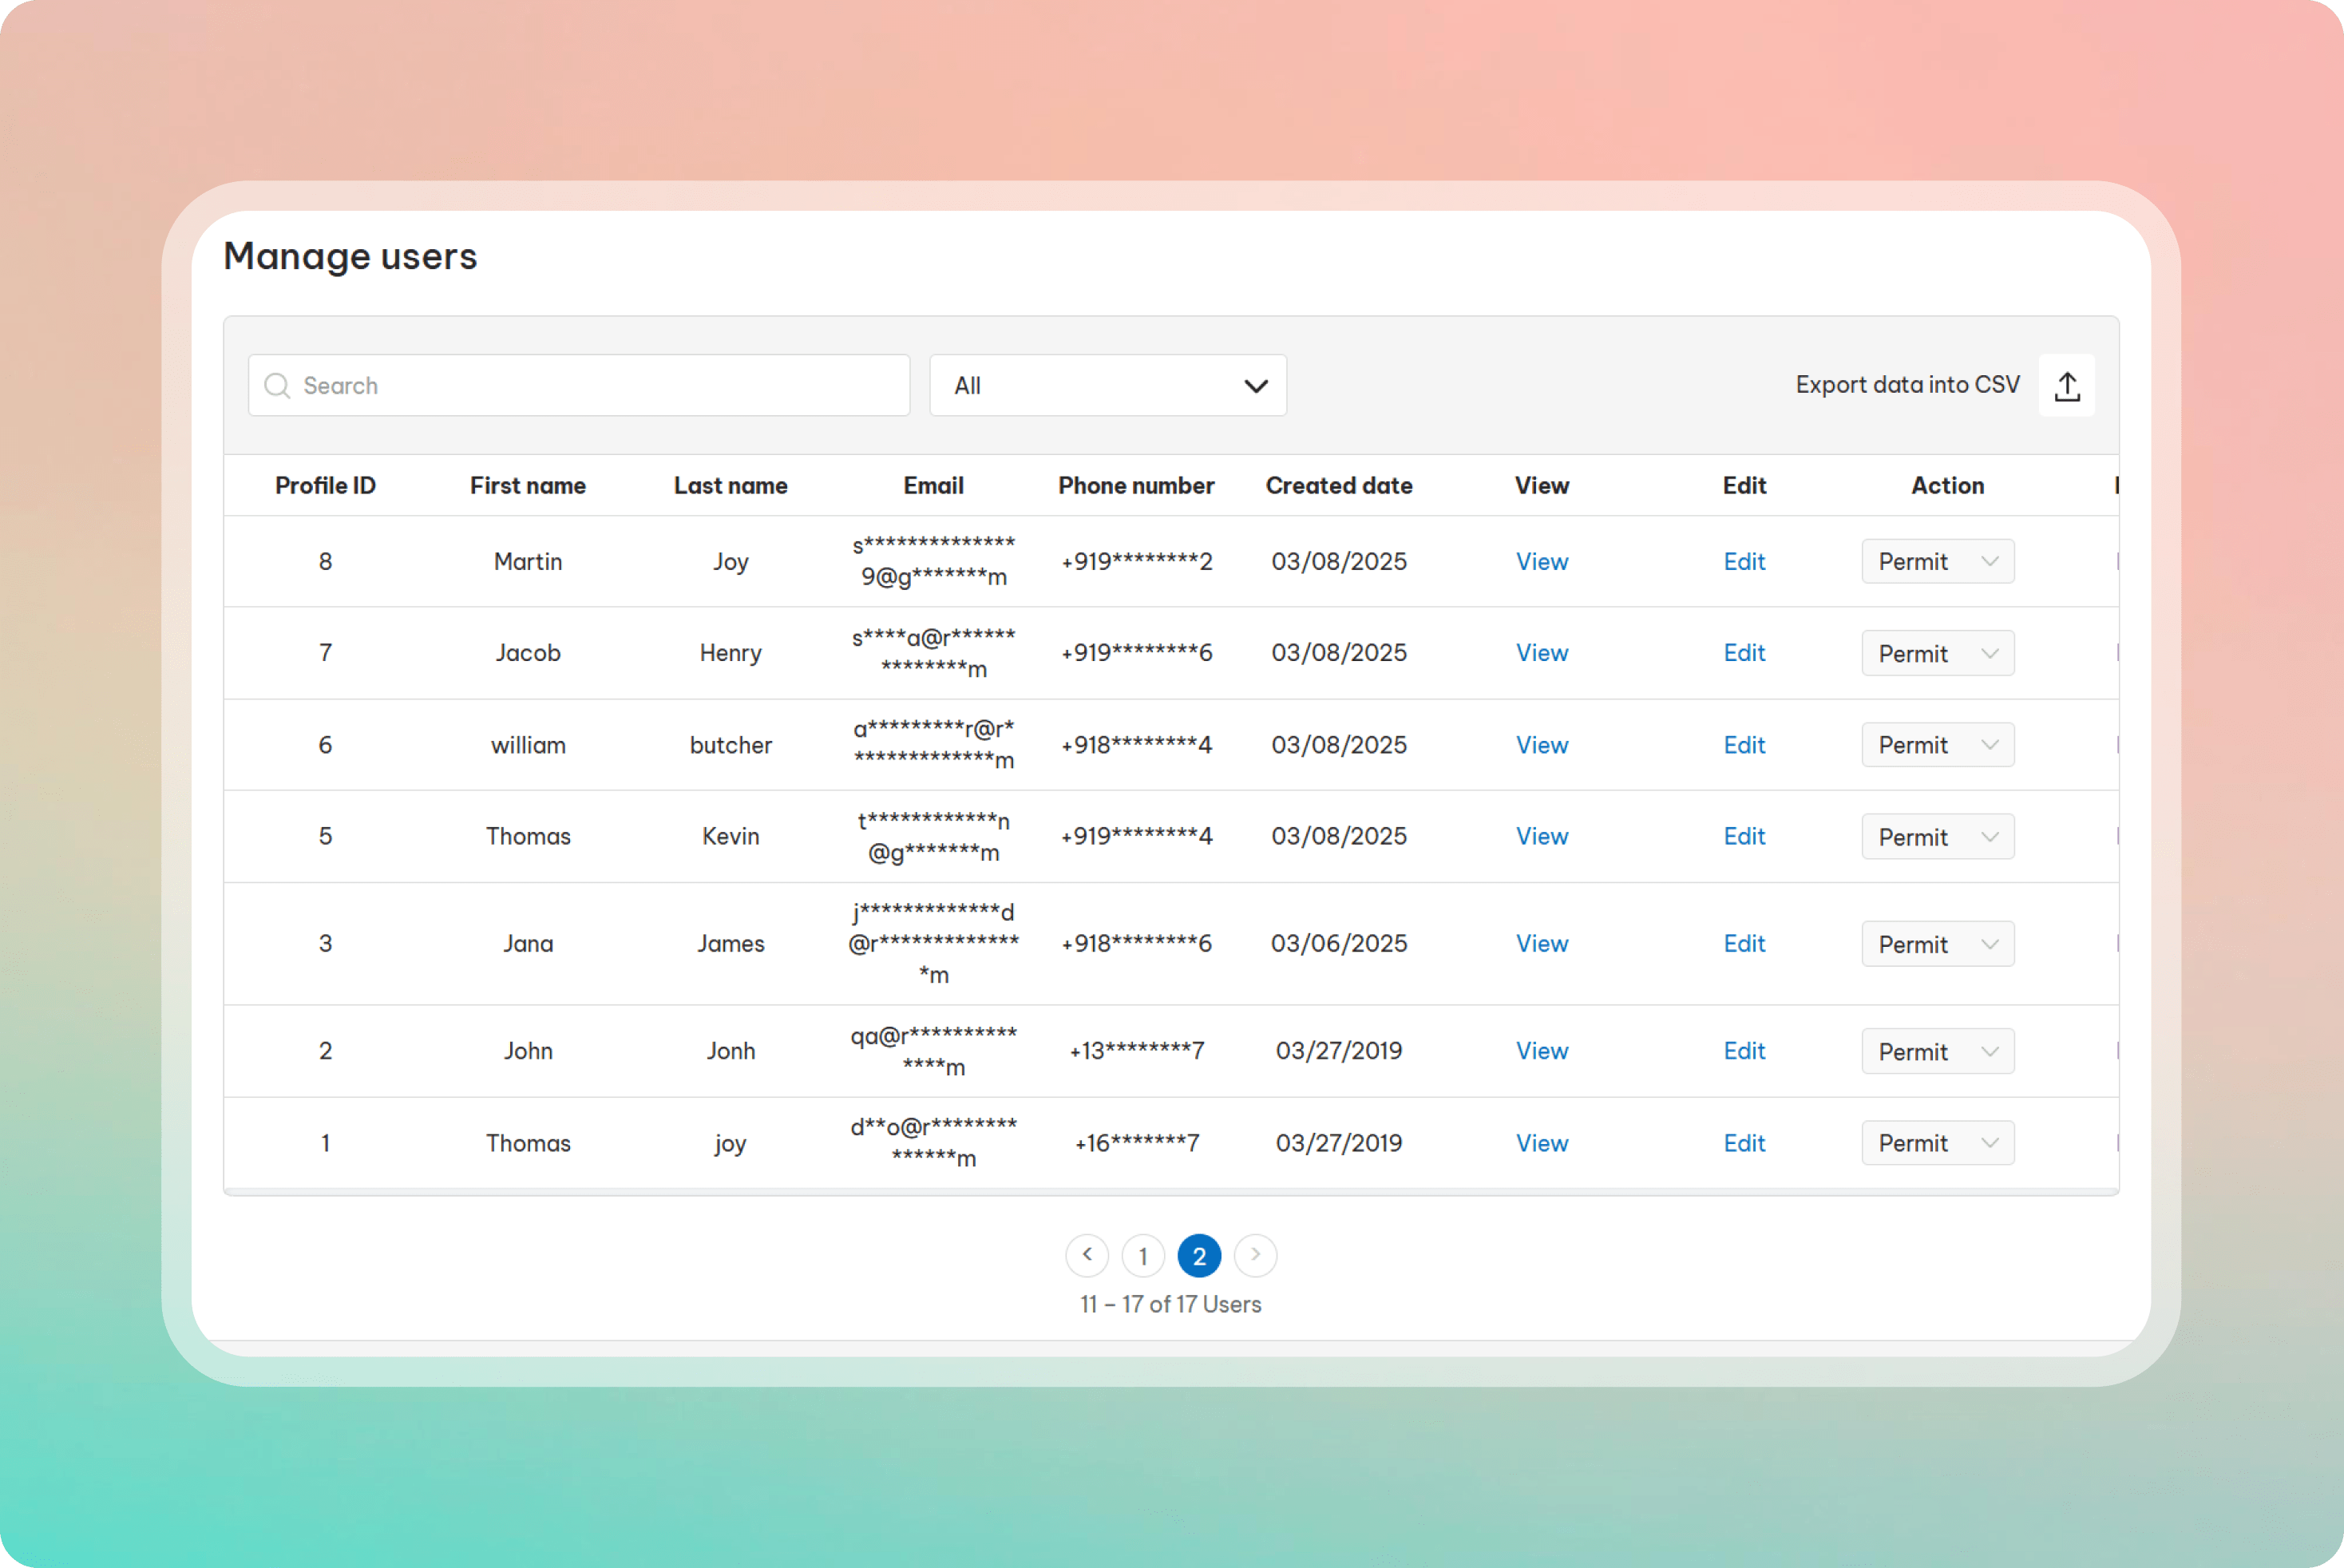View profile 8 Martin Joy
The height and width of the screenshot is (1568, 2344).
point(1541,561)
